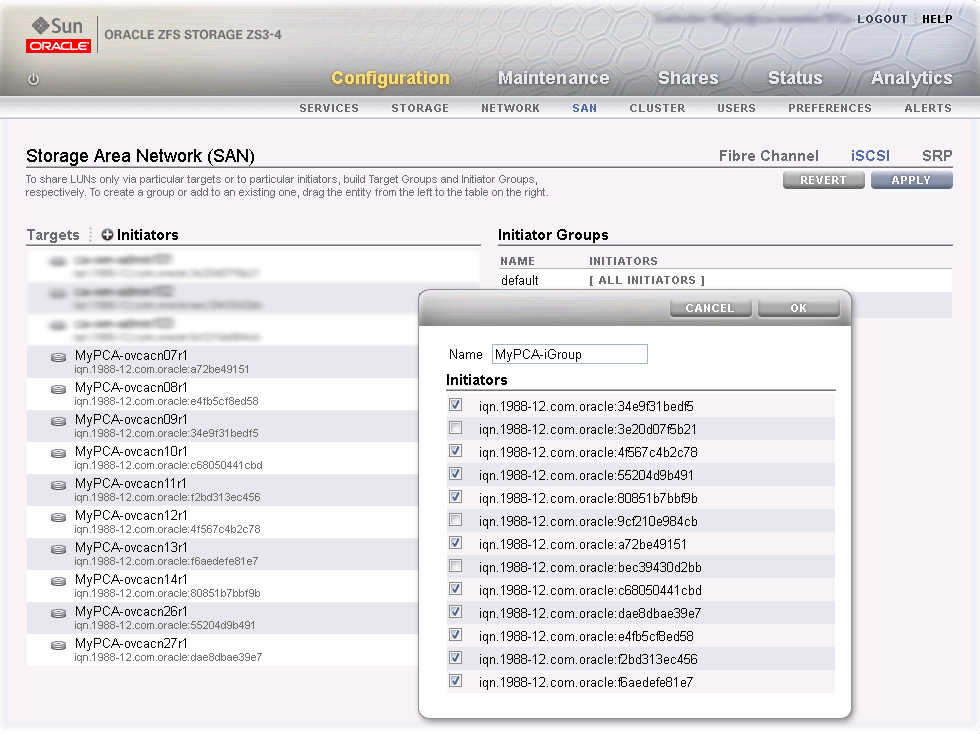Select the CLUSTER sub-tab

pos(657,108)
